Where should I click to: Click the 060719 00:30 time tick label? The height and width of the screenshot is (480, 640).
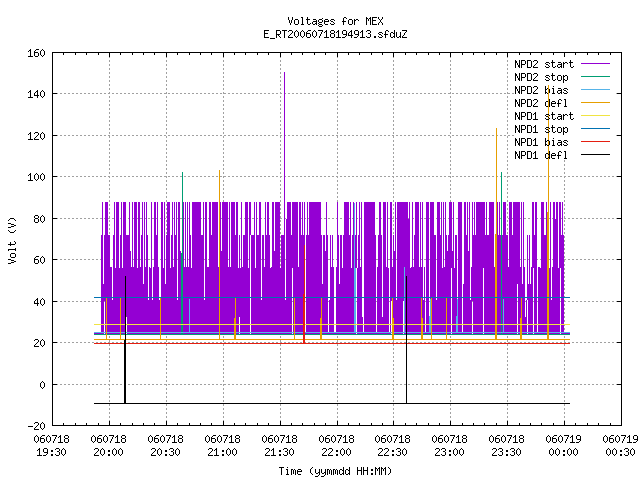pyautogui.click(x=620, y=446)
